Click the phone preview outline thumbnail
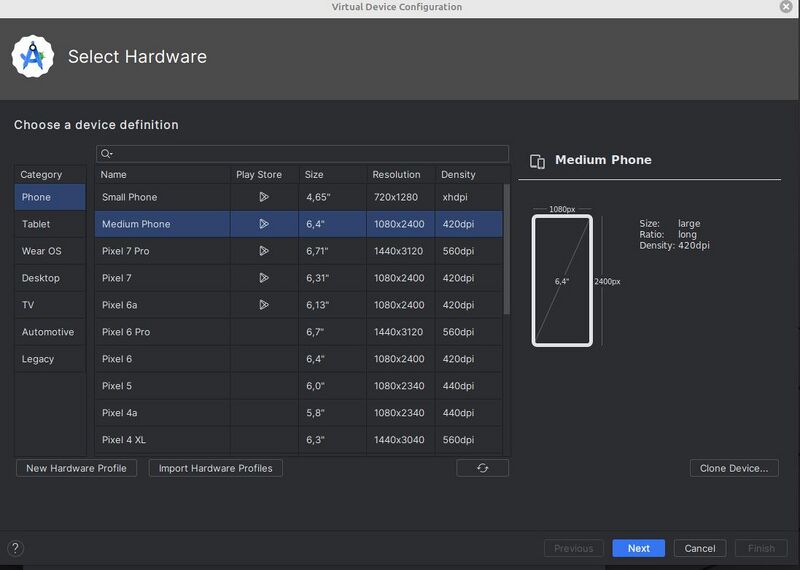This screenshot has width=800, height=570. 562,281
